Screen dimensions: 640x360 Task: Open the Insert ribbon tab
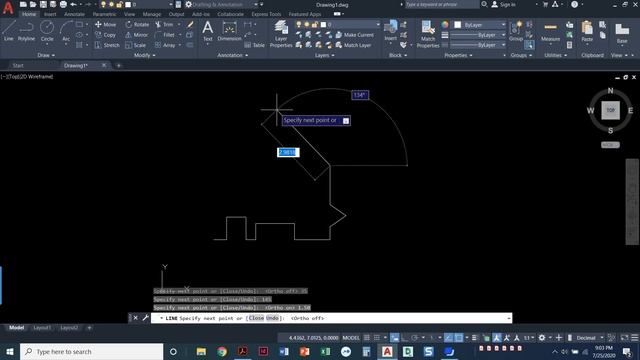pyautogui.click(x=50, y=14)
